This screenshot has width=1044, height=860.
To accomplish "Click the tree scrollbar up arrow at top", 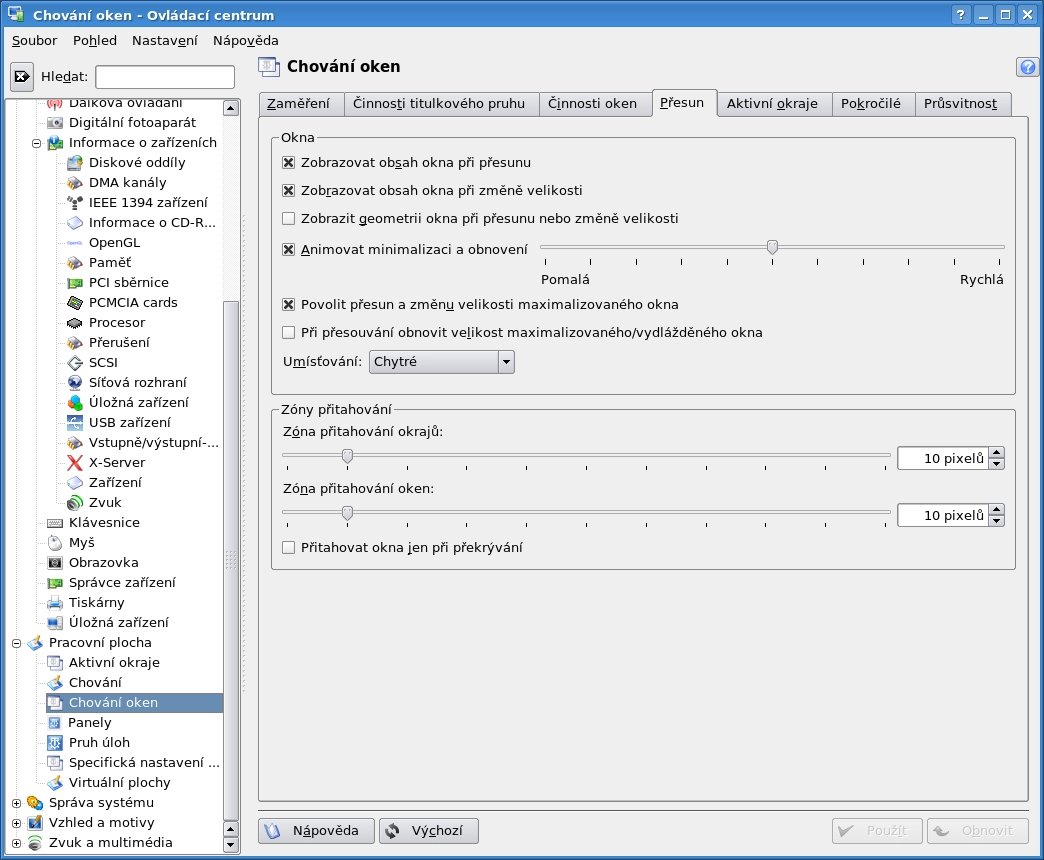I will click(231, 108).
